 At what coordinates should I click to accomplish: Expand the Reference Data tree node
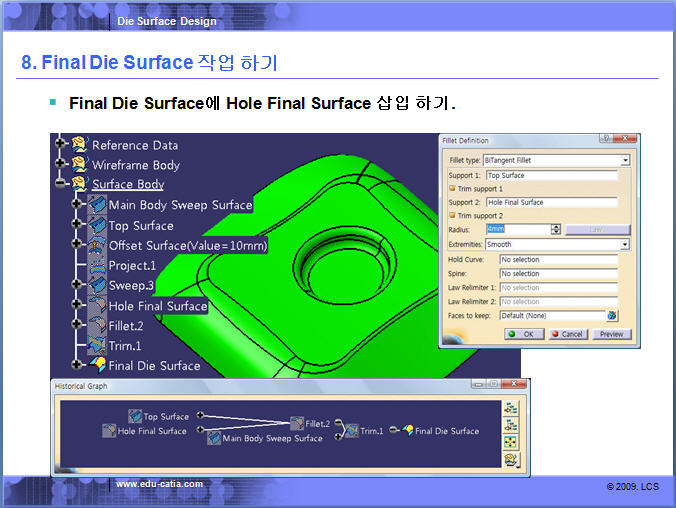tap(61, 144)
